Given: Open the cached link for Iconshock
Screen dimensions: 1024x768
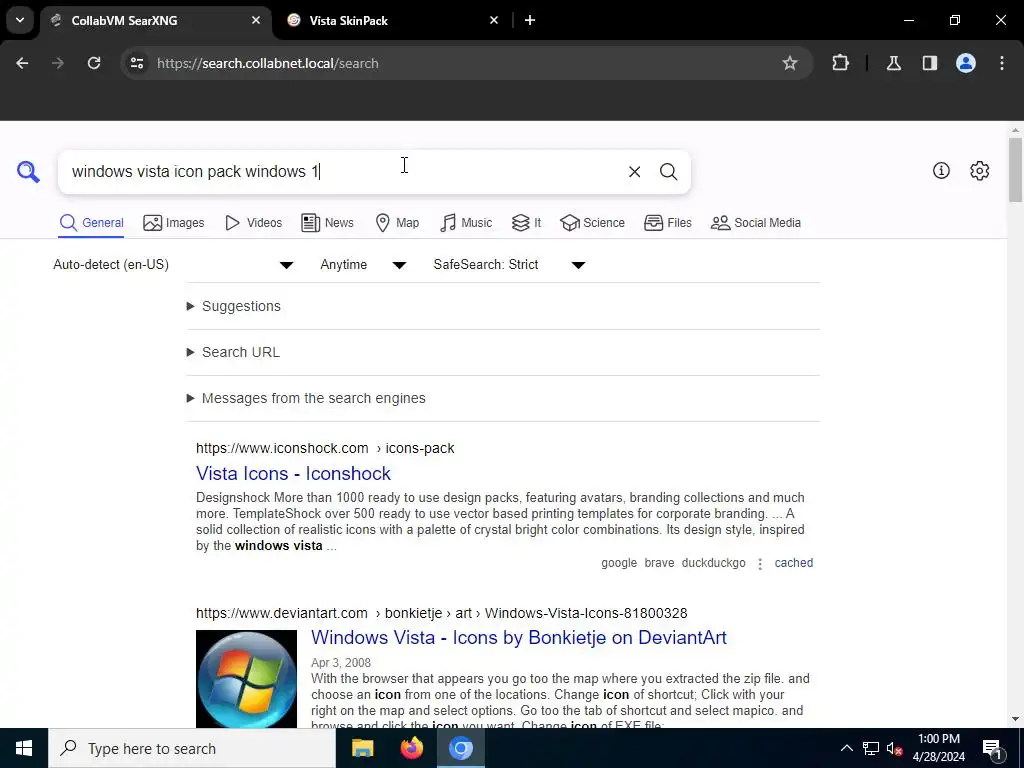Looking at the screenshot, I should click(793, 563).
